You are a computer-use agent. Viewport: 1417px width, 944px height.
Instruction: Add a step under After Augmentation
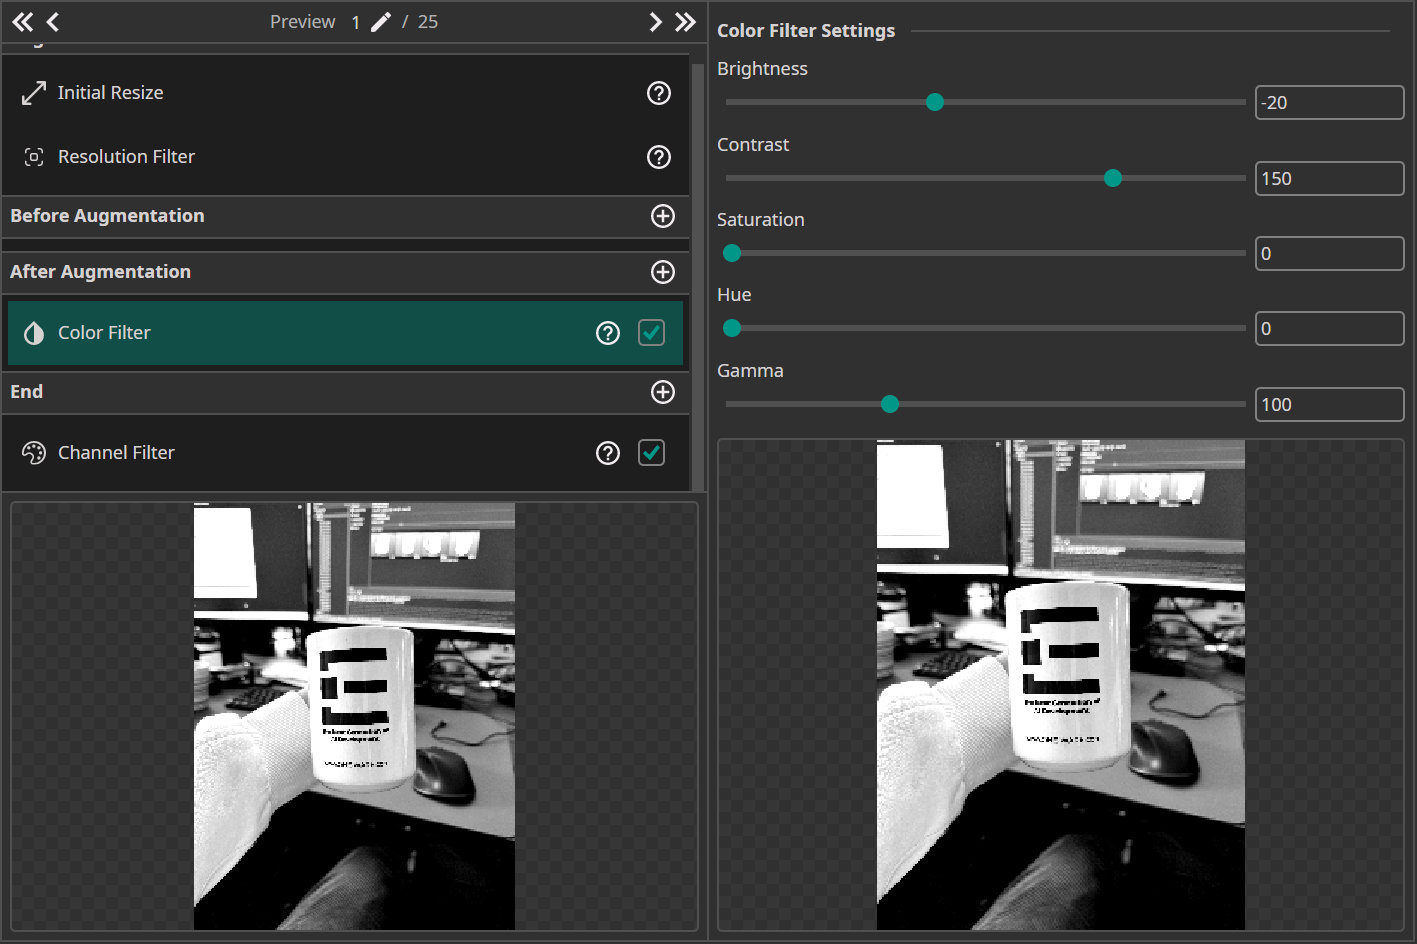click(x=663, y=271)
